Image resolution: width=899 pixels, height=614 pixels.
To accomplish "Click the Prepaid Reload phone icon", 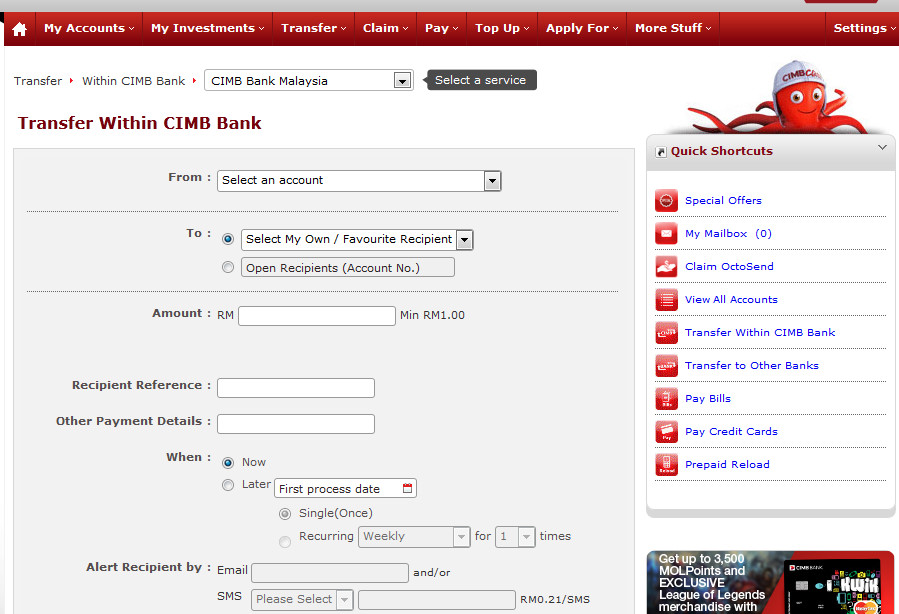I will (x=666, y=464).
